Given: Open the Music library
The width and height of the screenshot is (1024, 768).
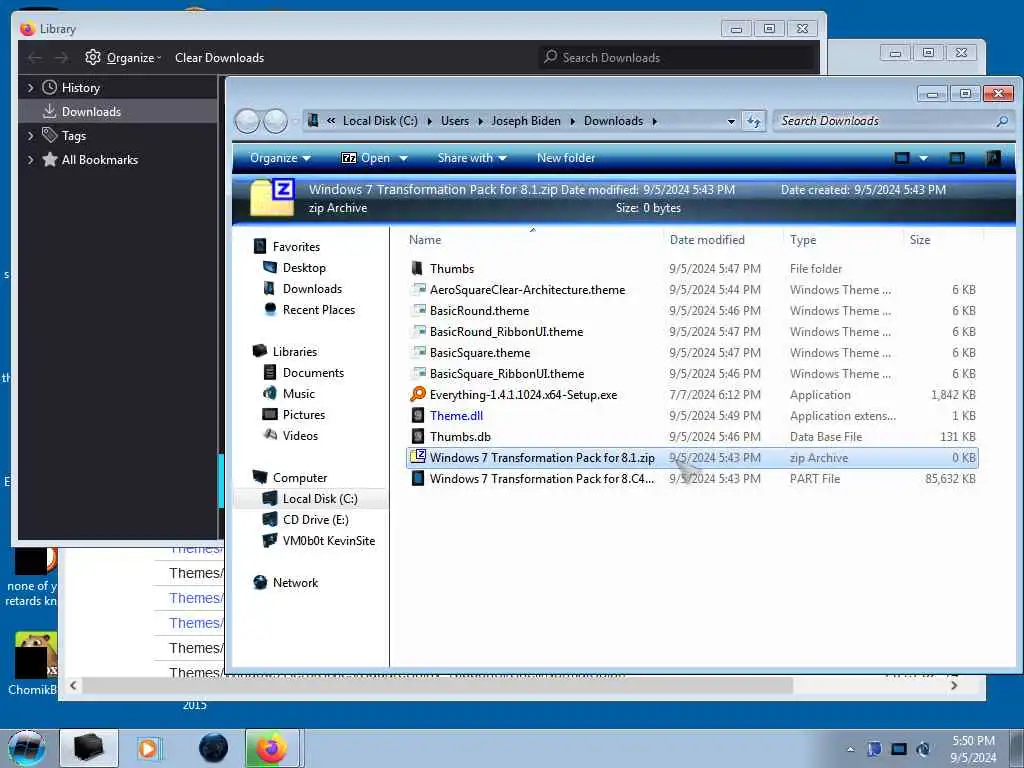Looking at the screenshot, I should (x=298, y=393).
